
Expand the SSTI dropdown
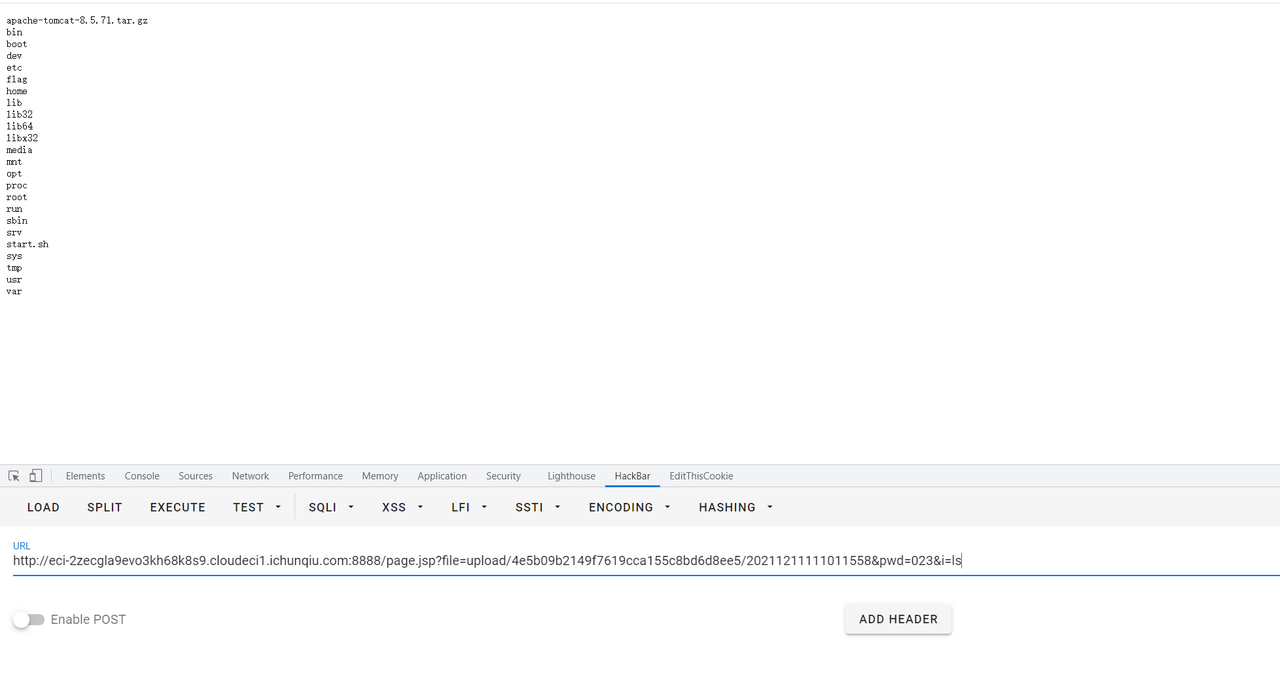click(538, 507)
